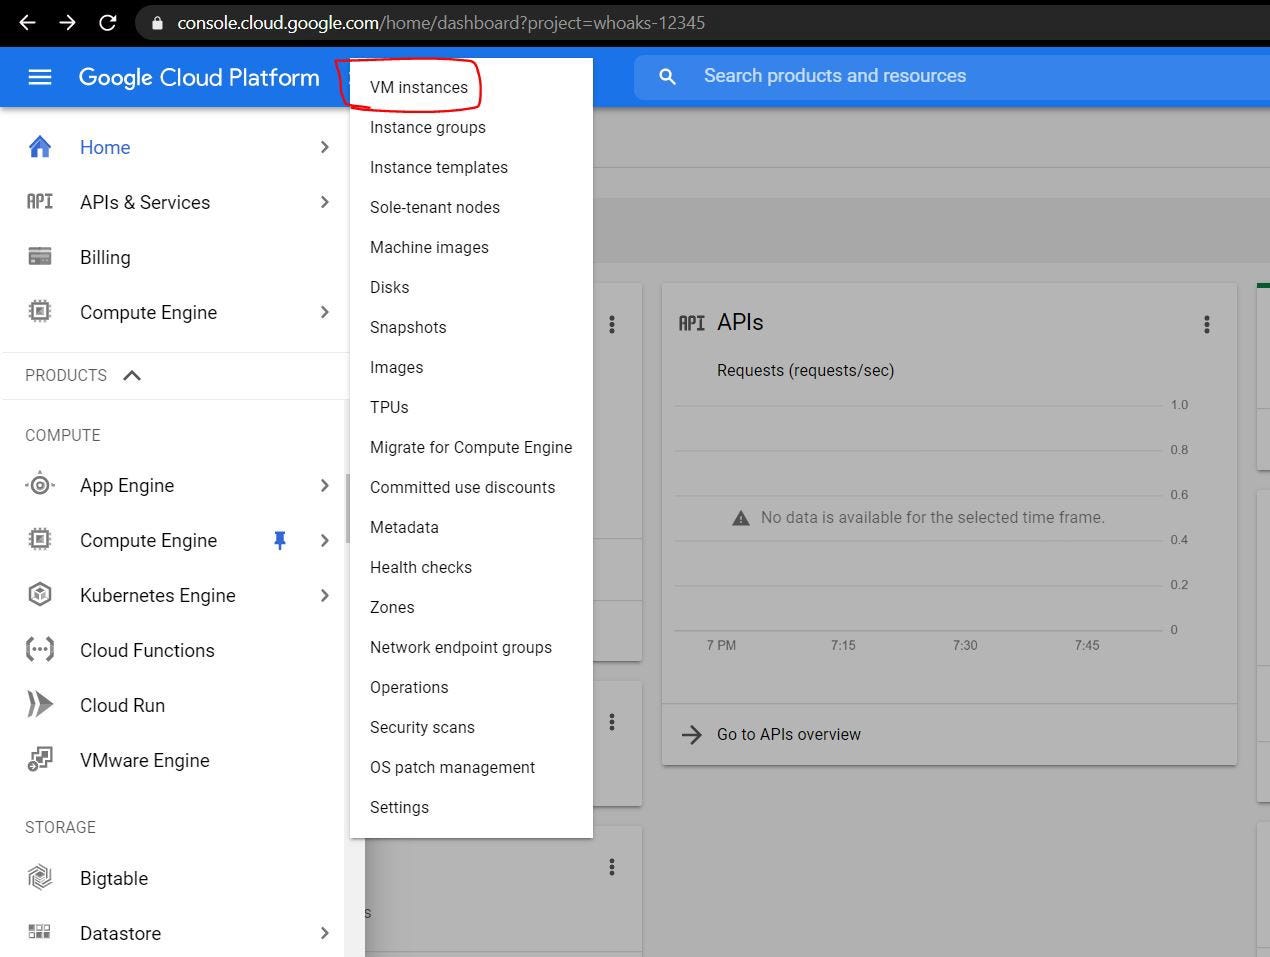Click the Cloud Run arrows icon

pos(40,705)
